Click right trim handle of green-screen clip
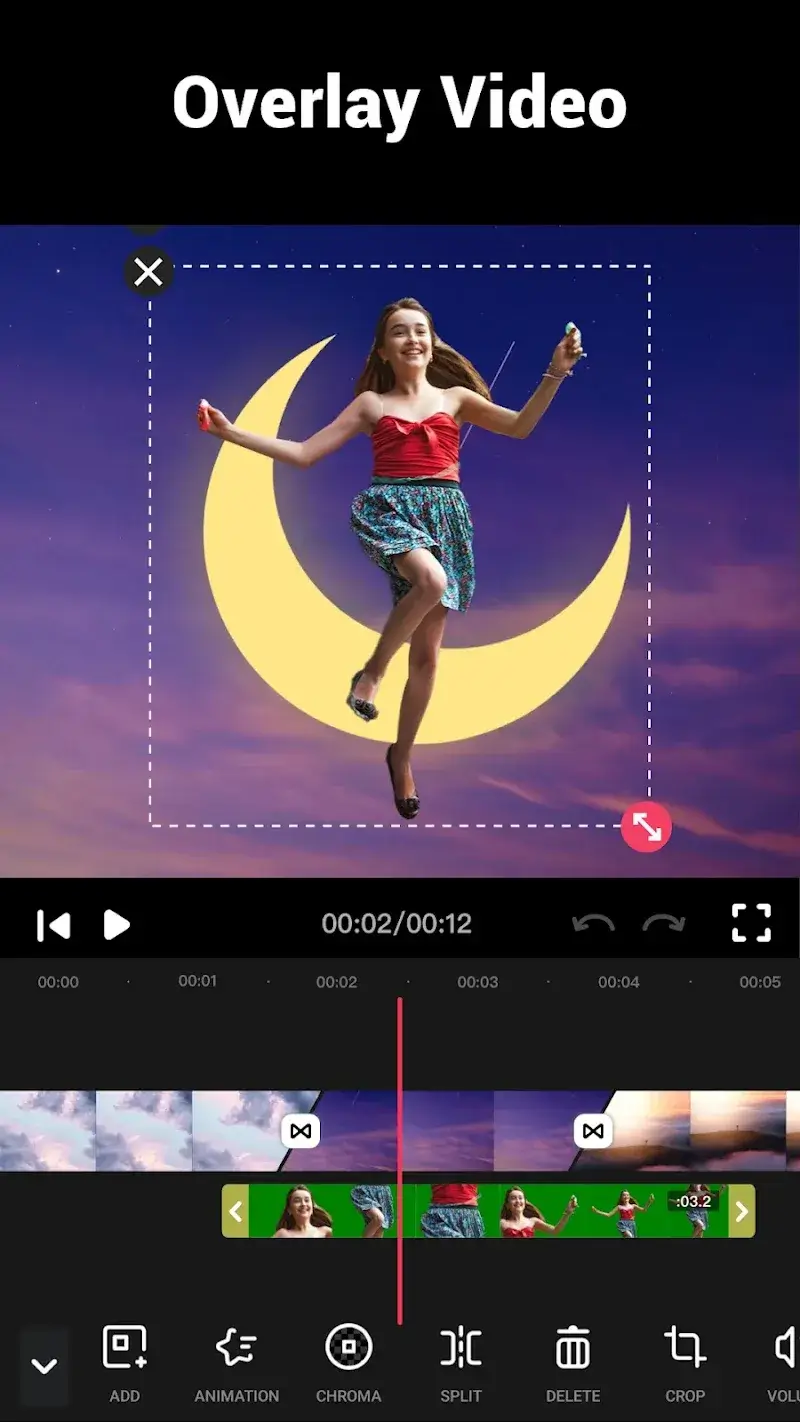 [x=741, y=1211]
